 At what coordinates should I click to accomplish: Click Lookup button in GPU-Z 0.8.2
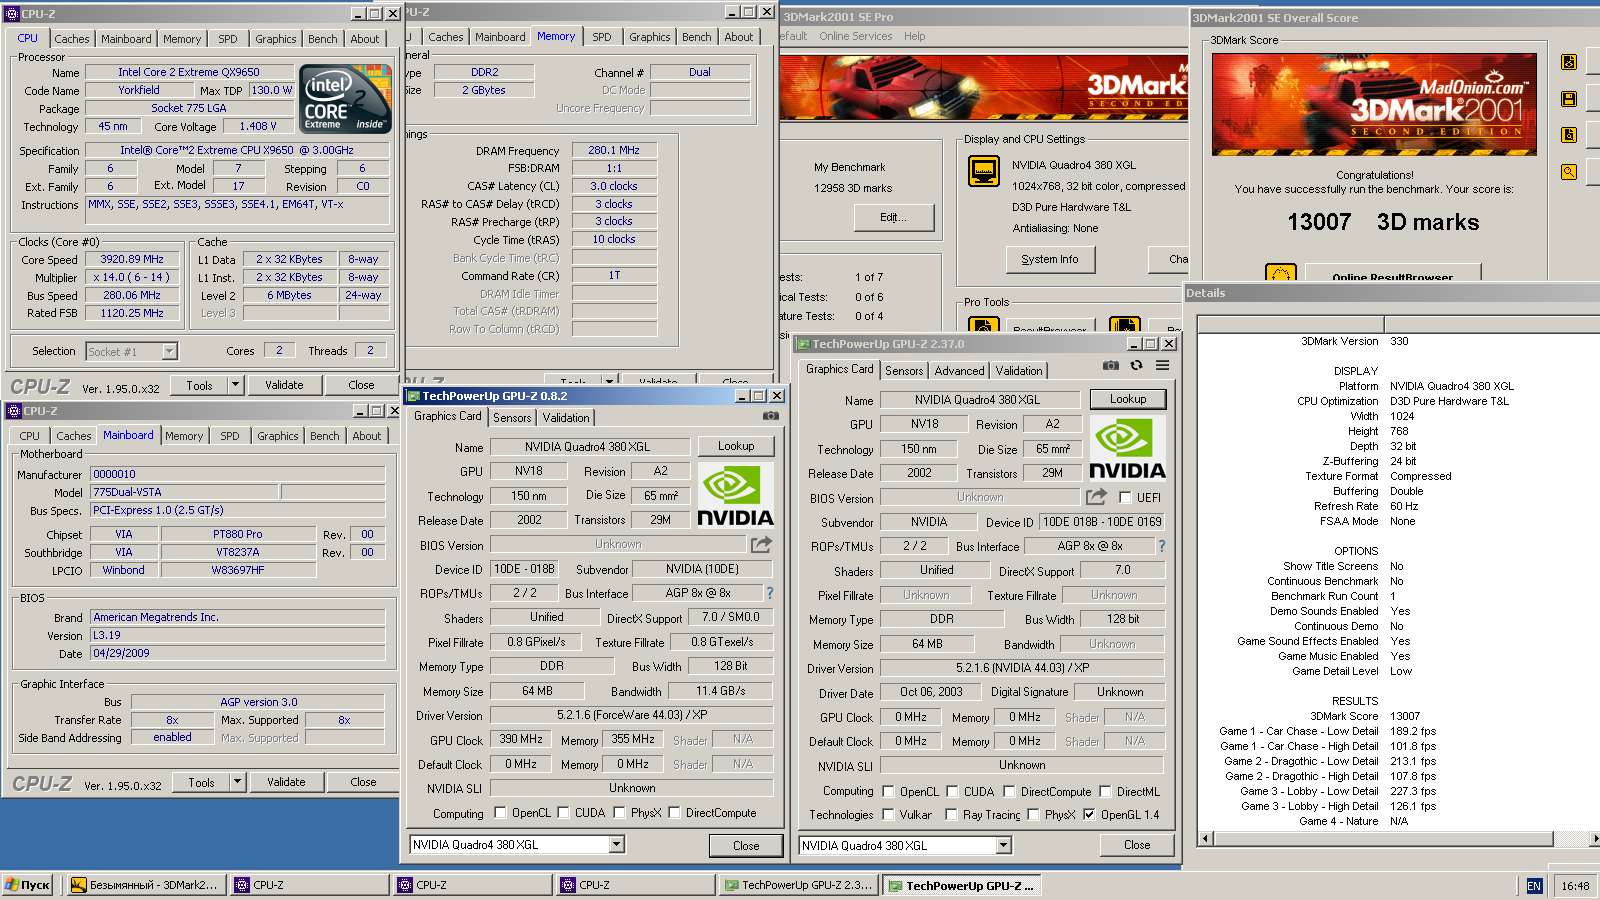[x=736, y=446]
